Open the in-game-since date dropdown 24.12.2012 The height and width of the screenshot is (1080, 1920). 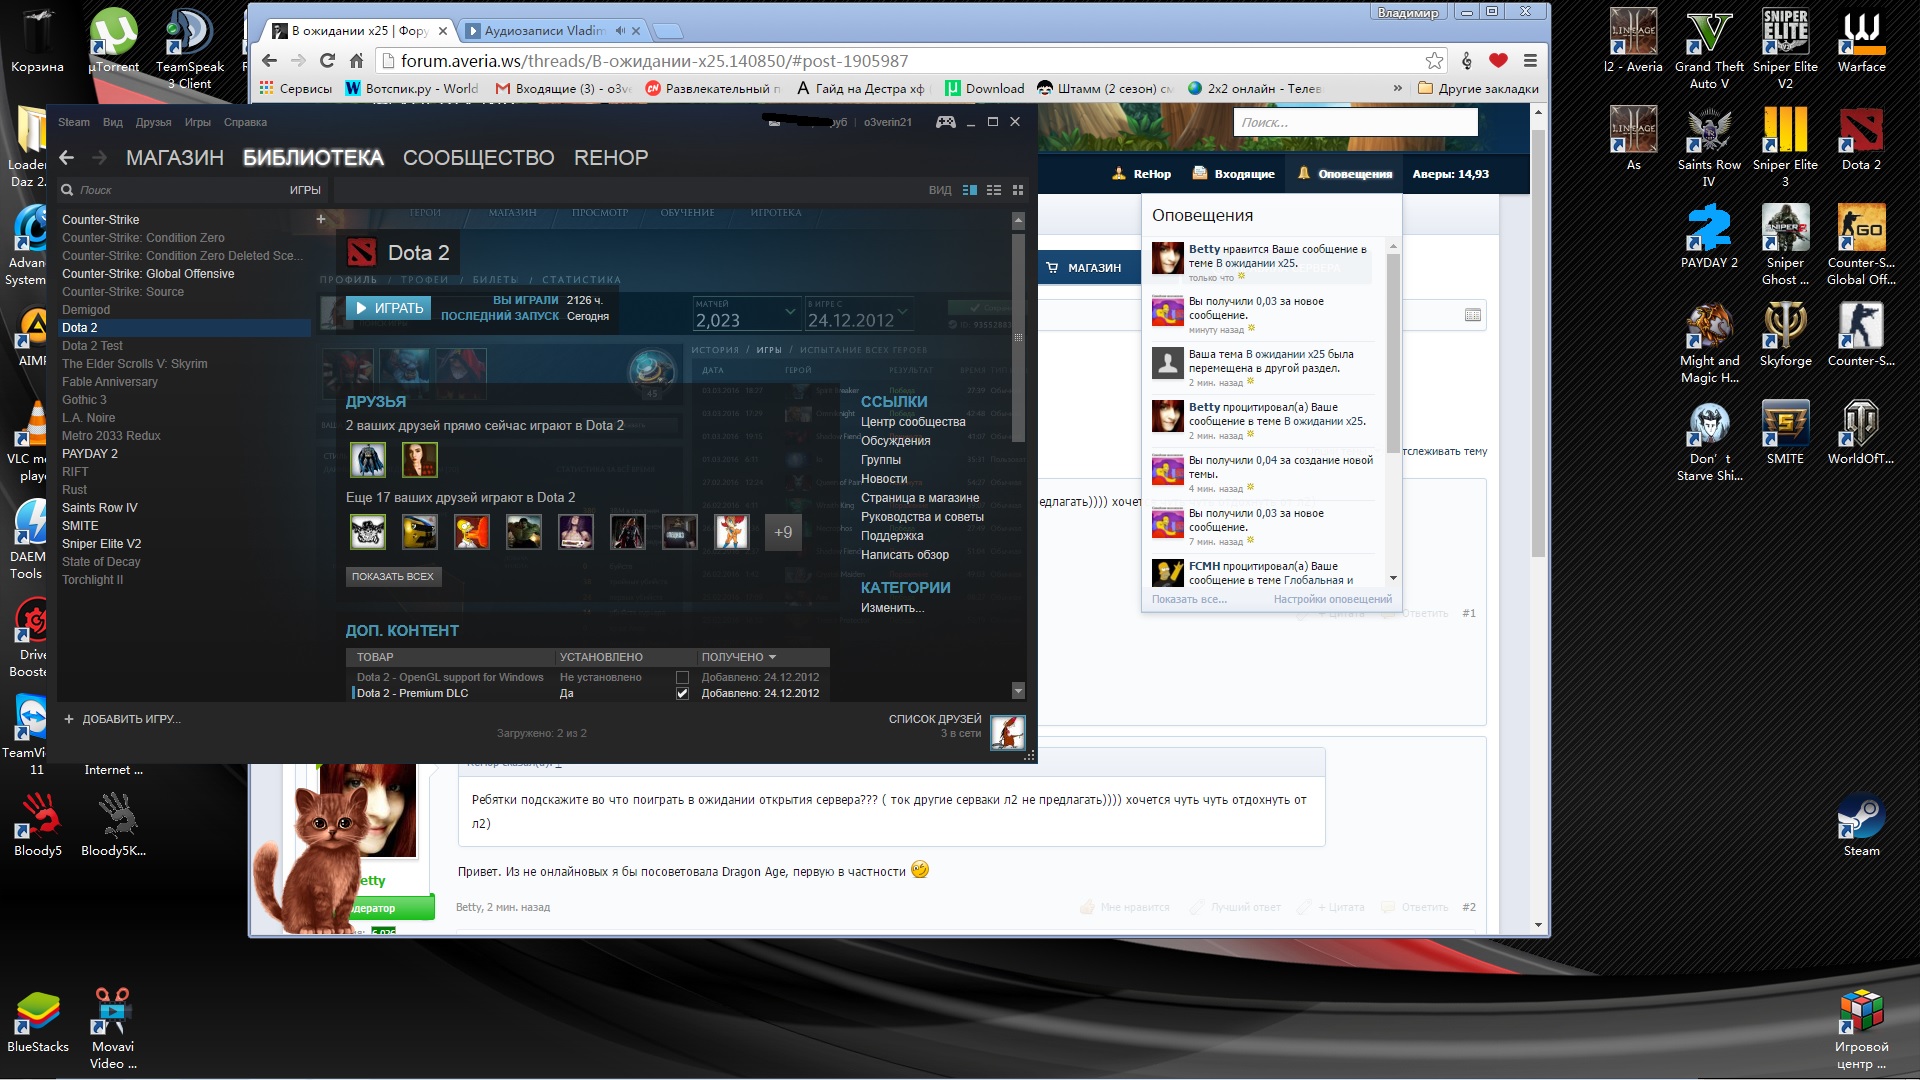(902, 313)
